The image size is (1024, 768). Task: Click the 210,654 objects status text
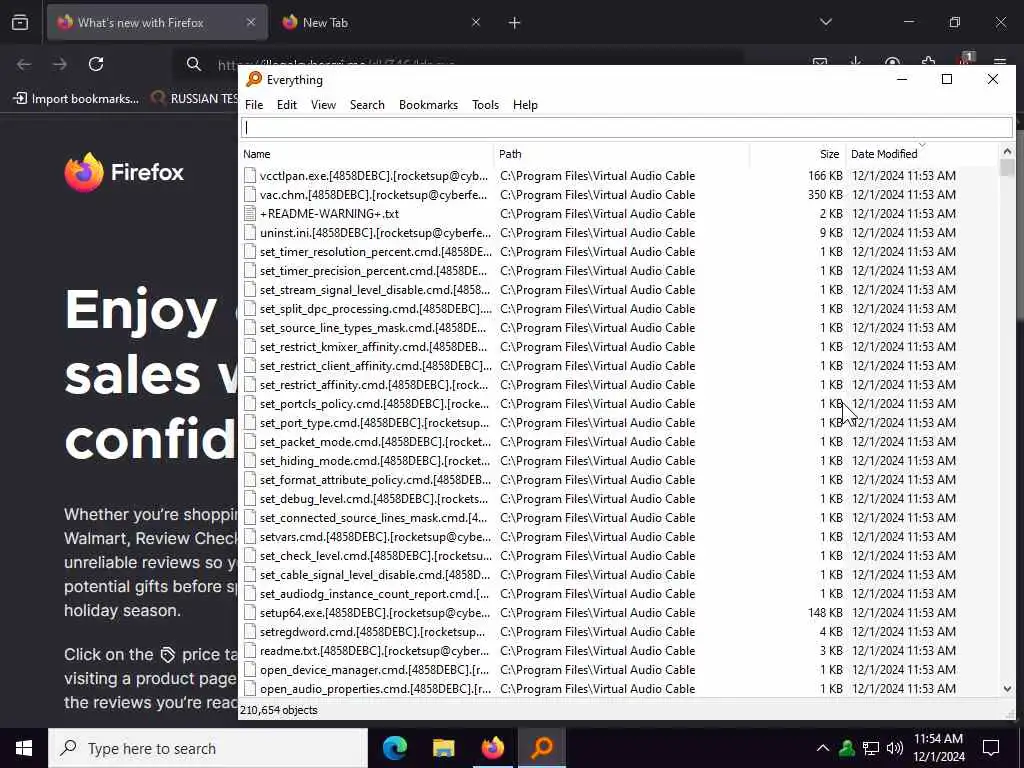click(x=279, y=710)
